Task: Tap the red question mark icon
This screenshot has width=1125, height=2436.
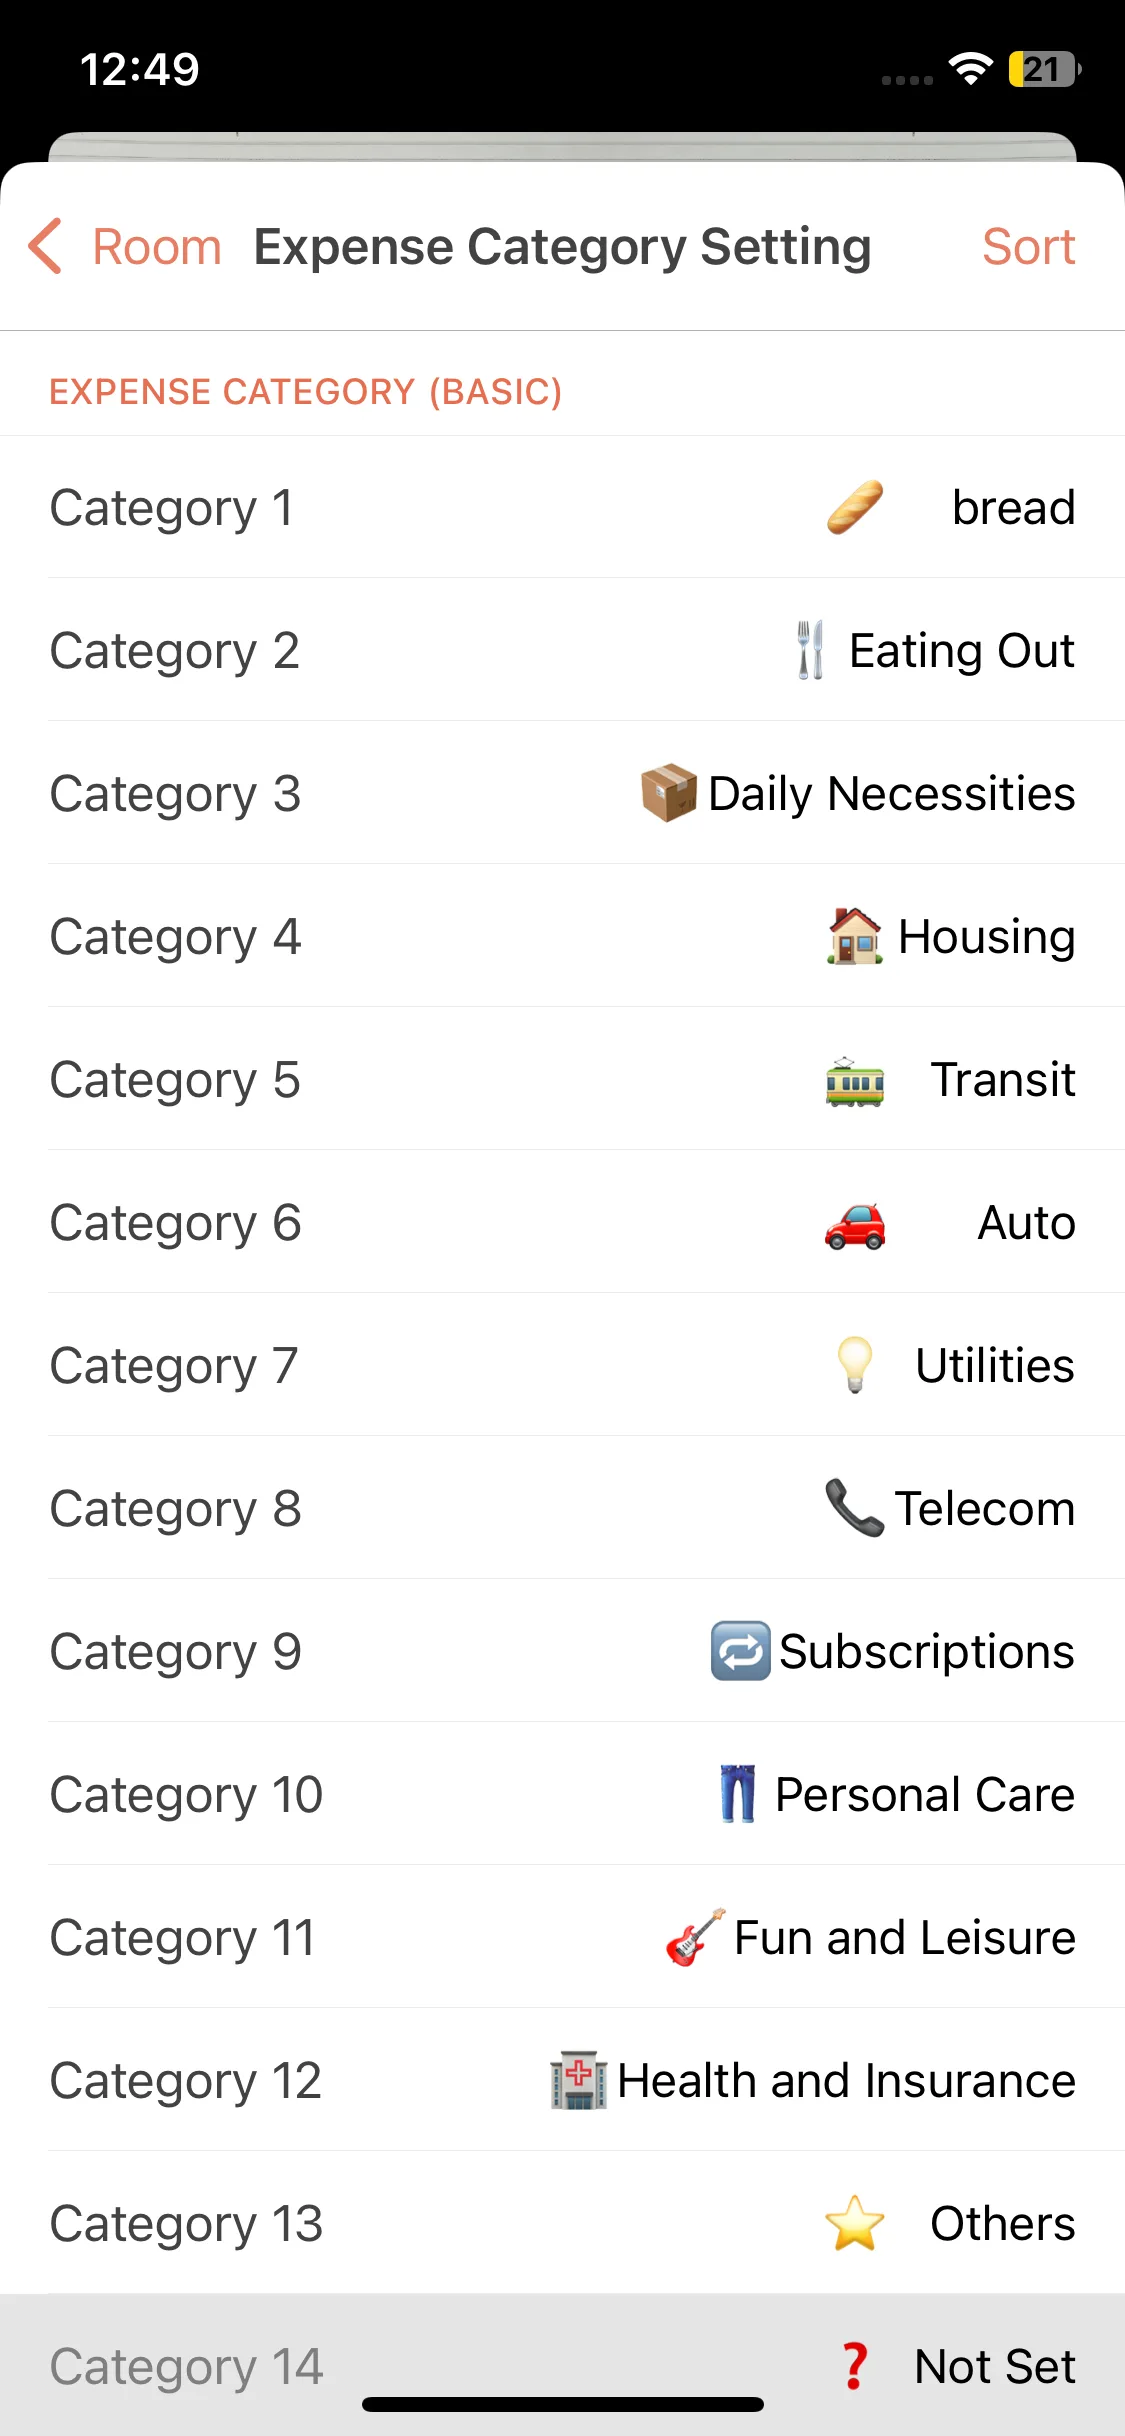Action: coord(855,2366)
